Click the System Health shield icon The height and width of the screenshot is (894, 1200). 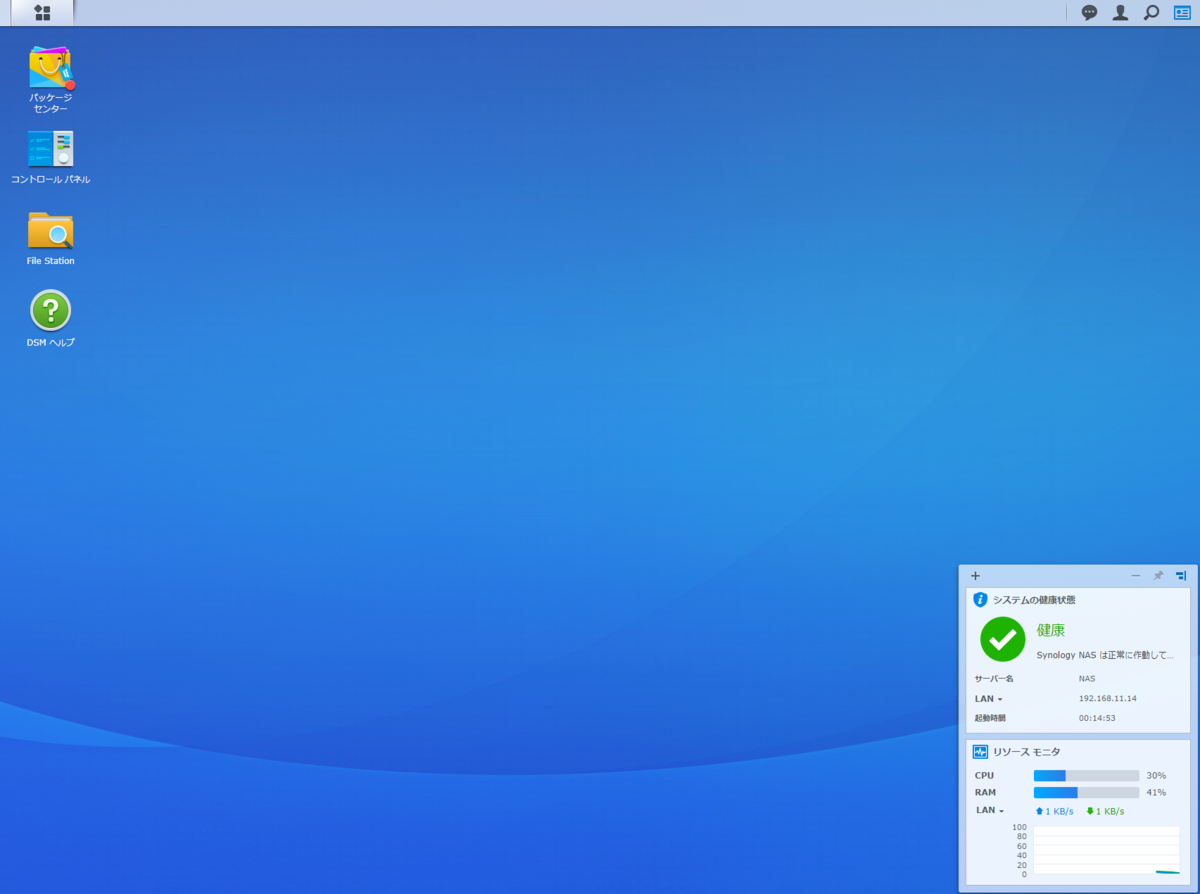(x=980, y=600)
